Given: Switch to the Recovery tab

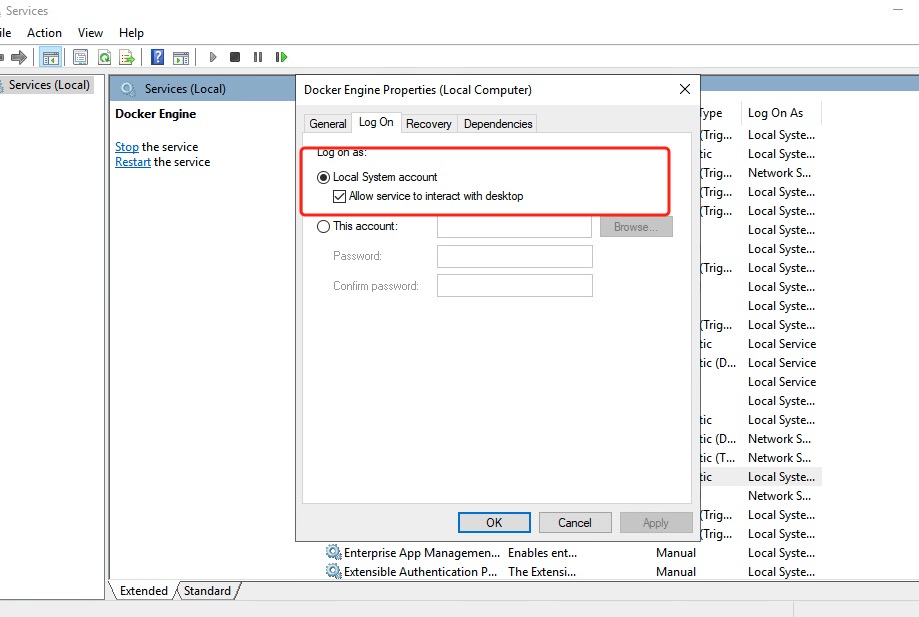Looking at the screenshot, I should click(428, 124).
